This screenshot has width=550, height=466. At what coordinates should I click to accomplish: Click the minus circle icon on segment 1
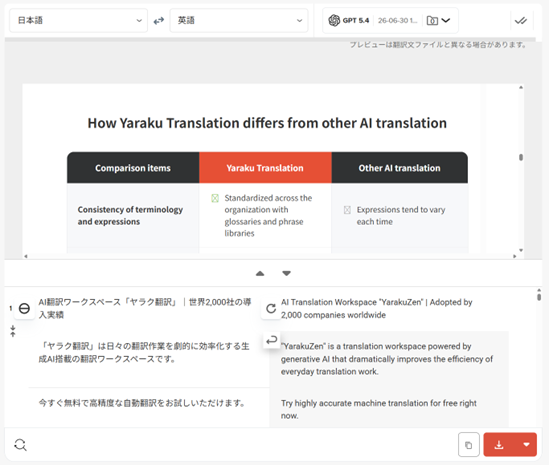tap(24, 309)
